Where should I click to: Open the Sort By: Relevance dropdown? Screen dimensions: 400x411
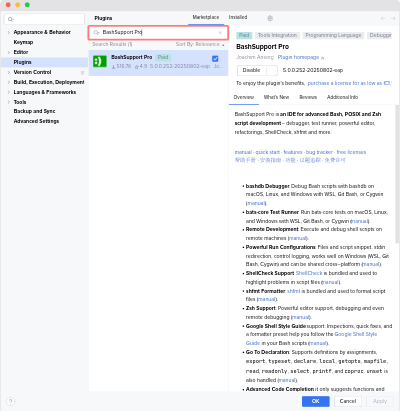click(200, 44)
